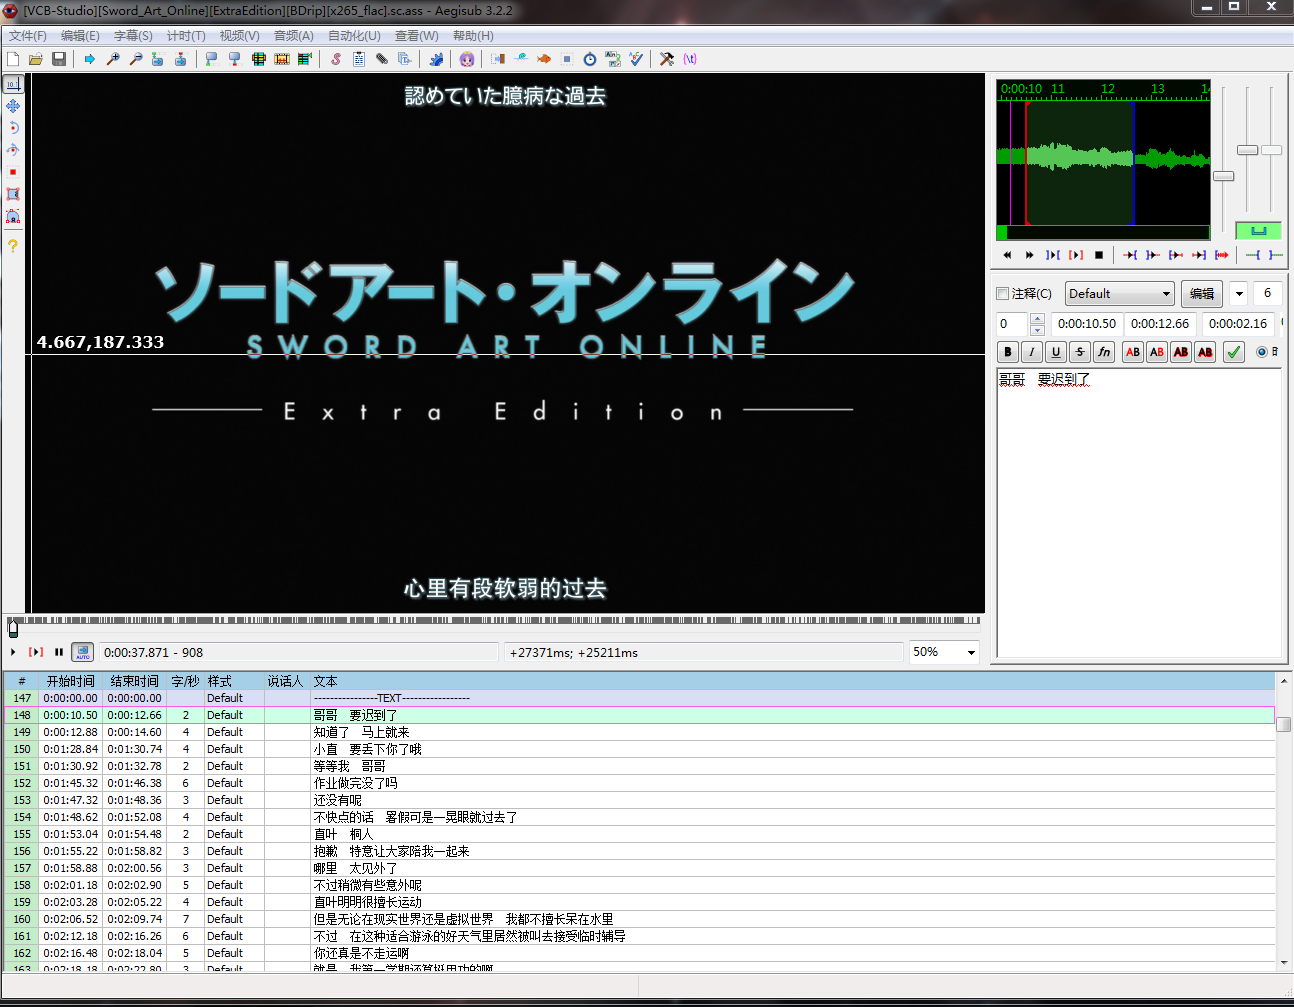Click the 编辑 style edit button
This screenshot has height=1007, width=1294.
(1202, 294)
